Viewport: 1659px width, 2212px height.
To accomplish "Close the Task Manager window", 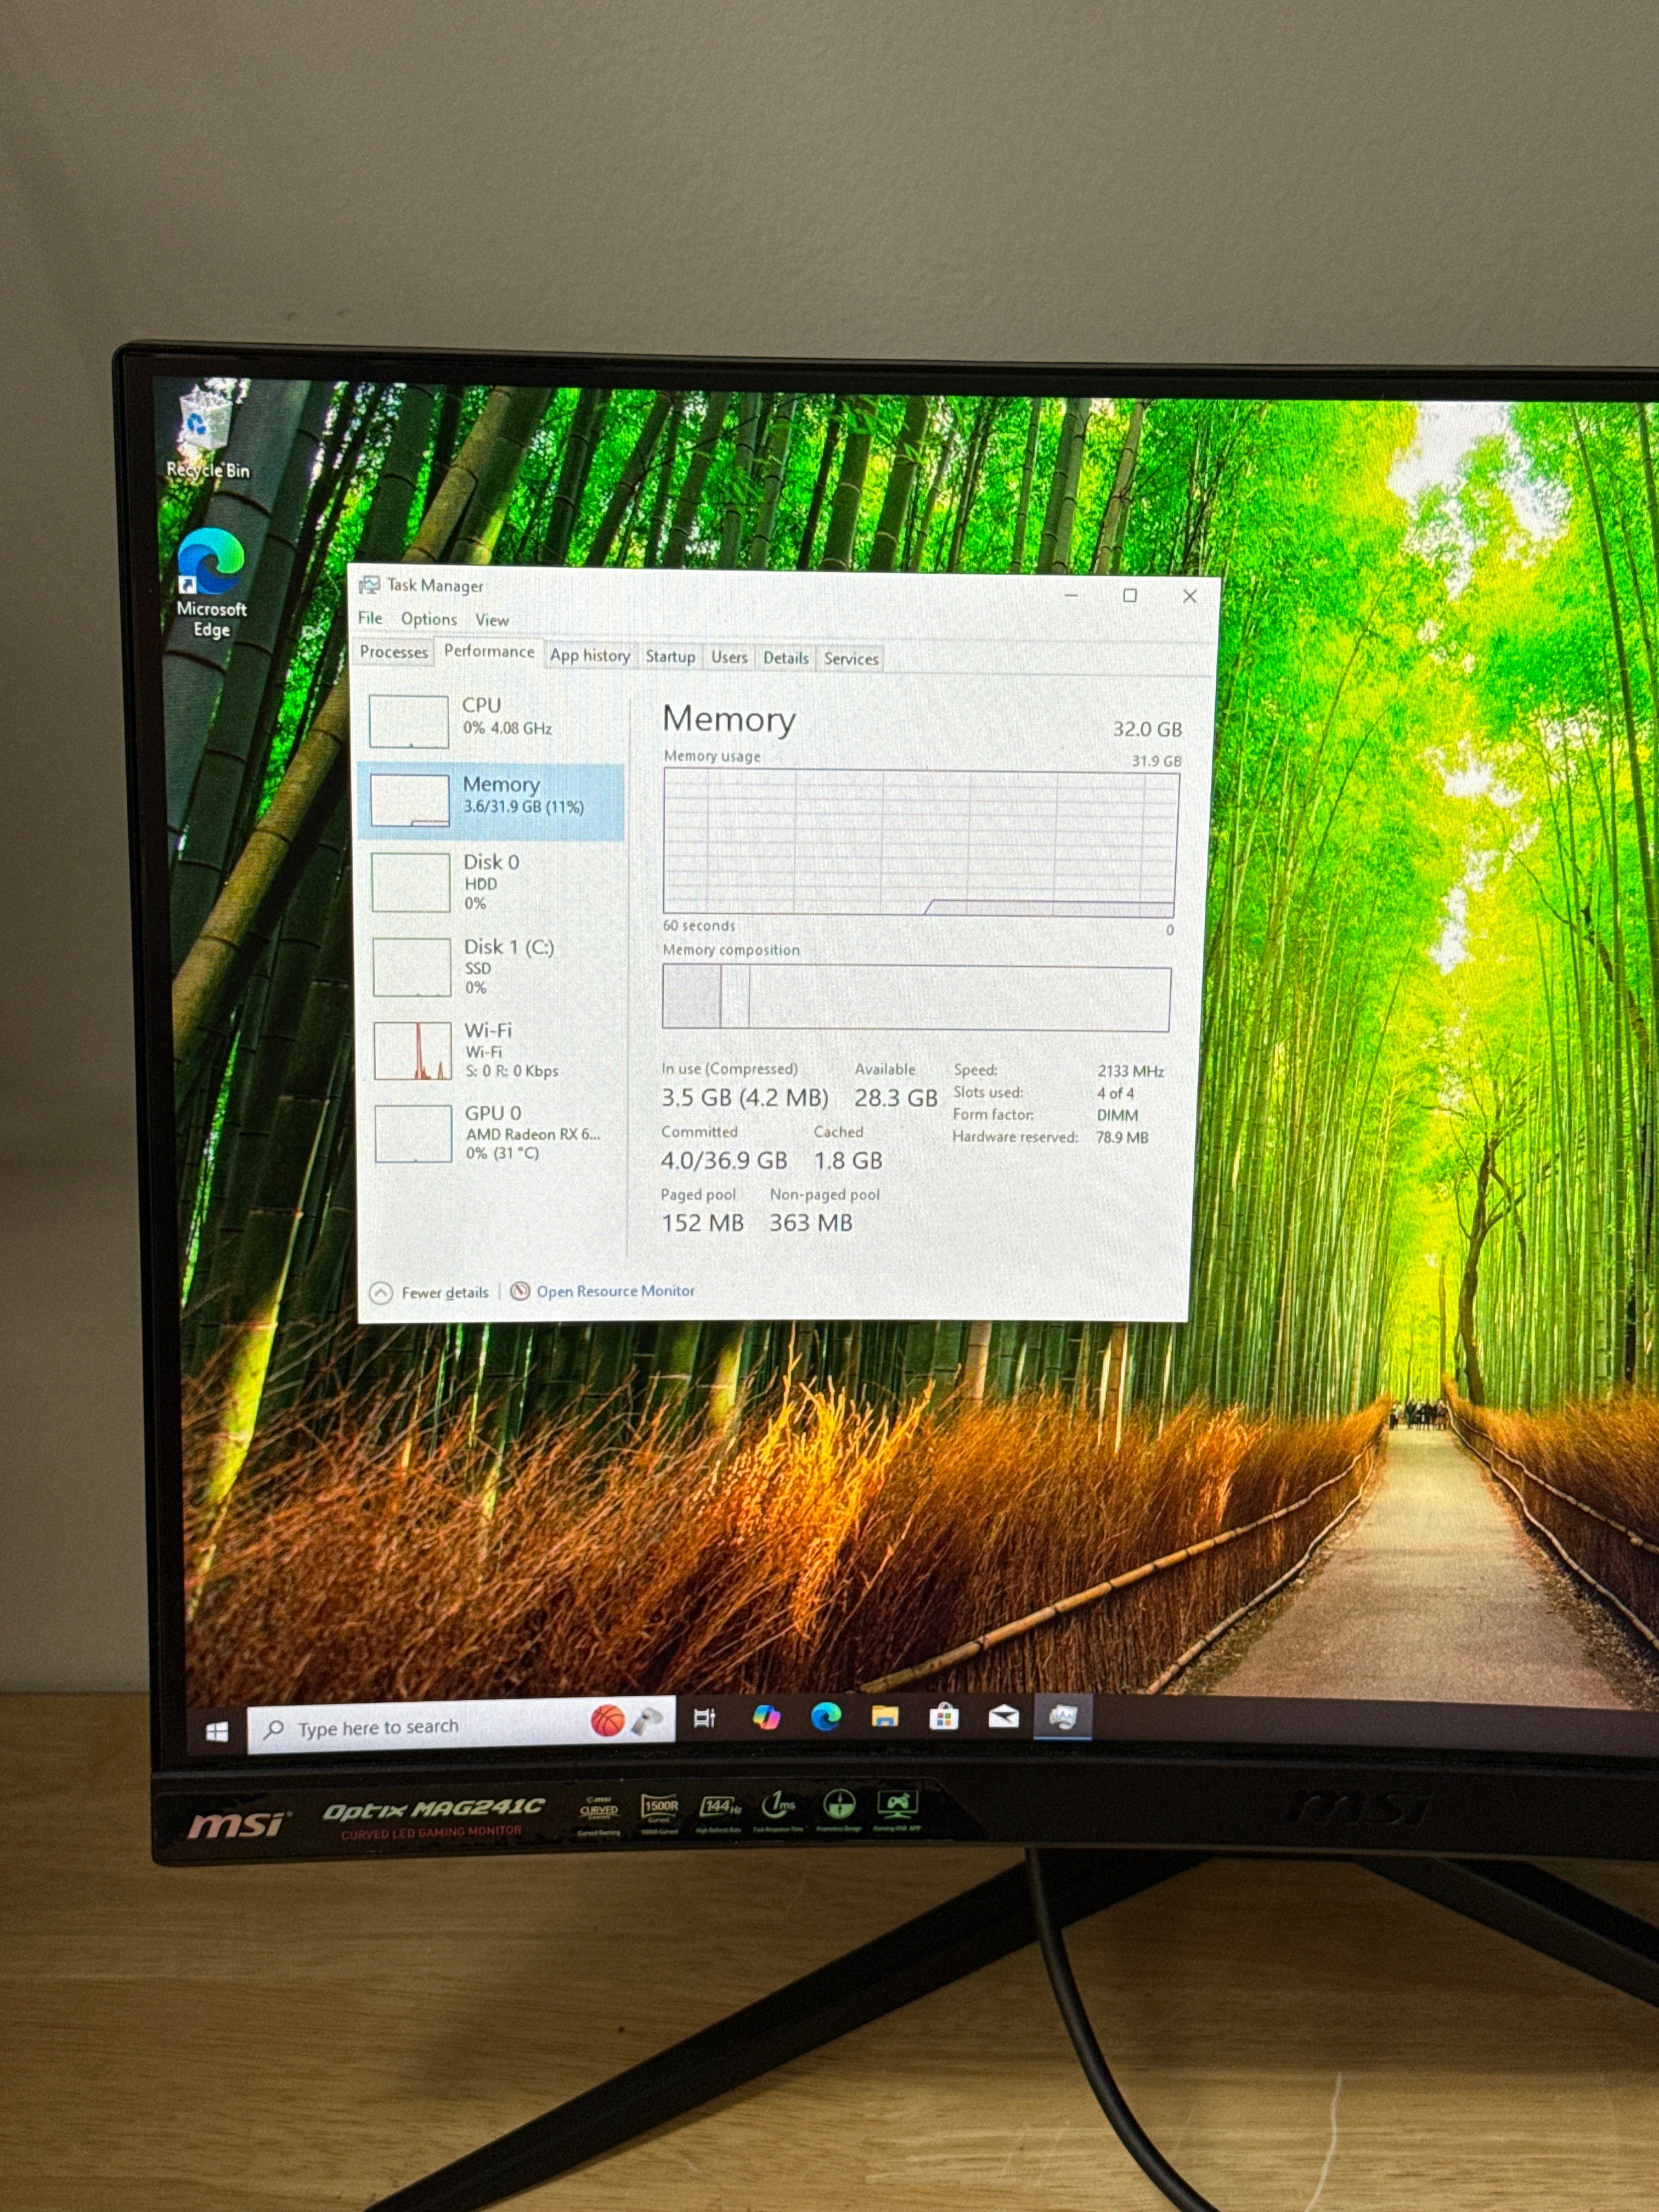I will coord(1190,596).
